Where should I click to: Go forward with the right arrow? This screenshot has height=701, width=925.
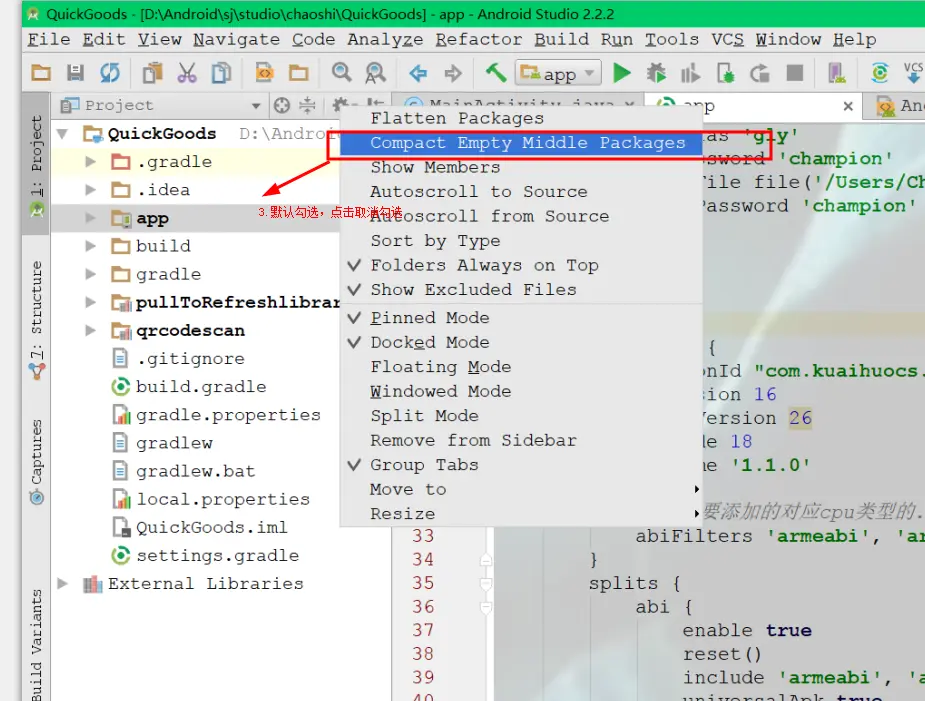[x=453, y=74]
